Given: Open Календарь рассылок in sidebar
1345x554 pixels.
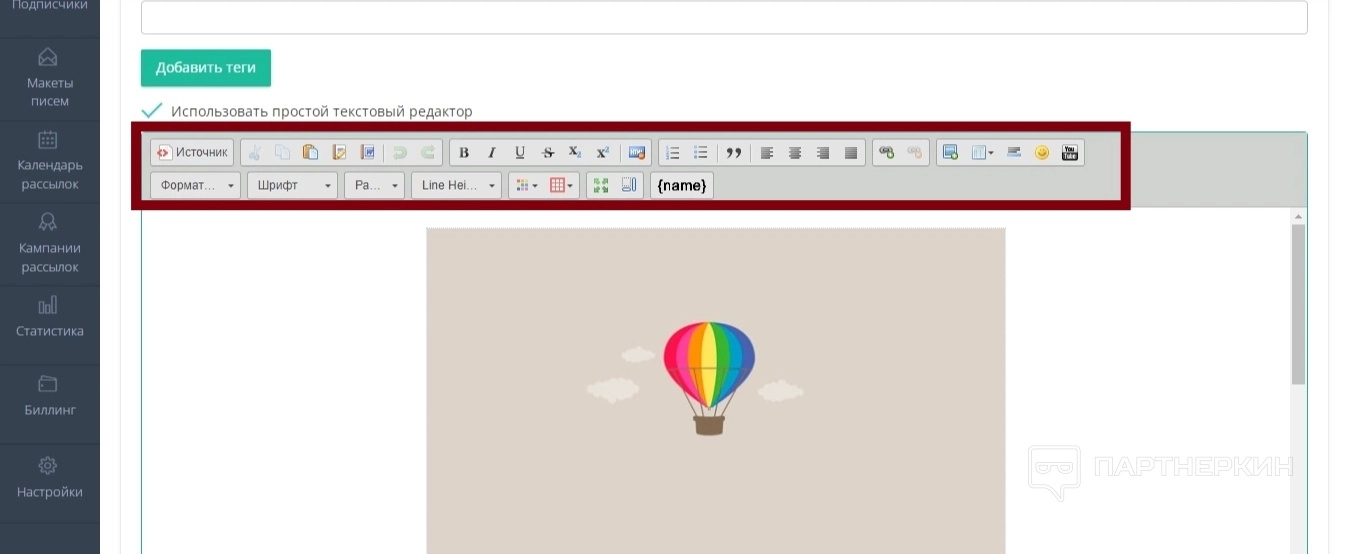Looking at the screenshot, I should [x=50, y=162].
